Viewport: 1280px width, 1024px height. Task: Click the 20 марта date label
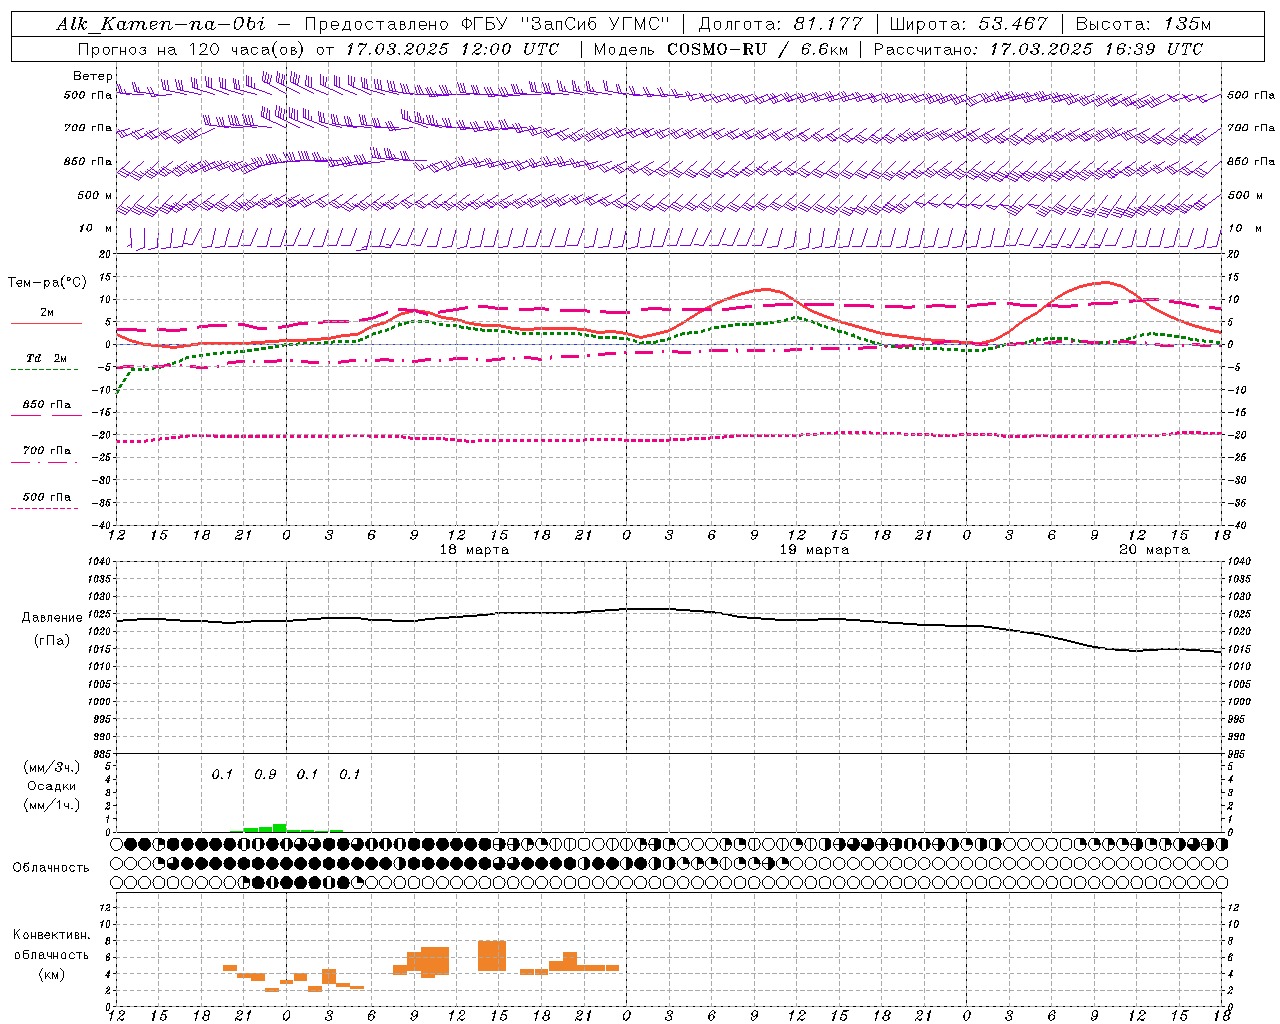(1154, 550)
